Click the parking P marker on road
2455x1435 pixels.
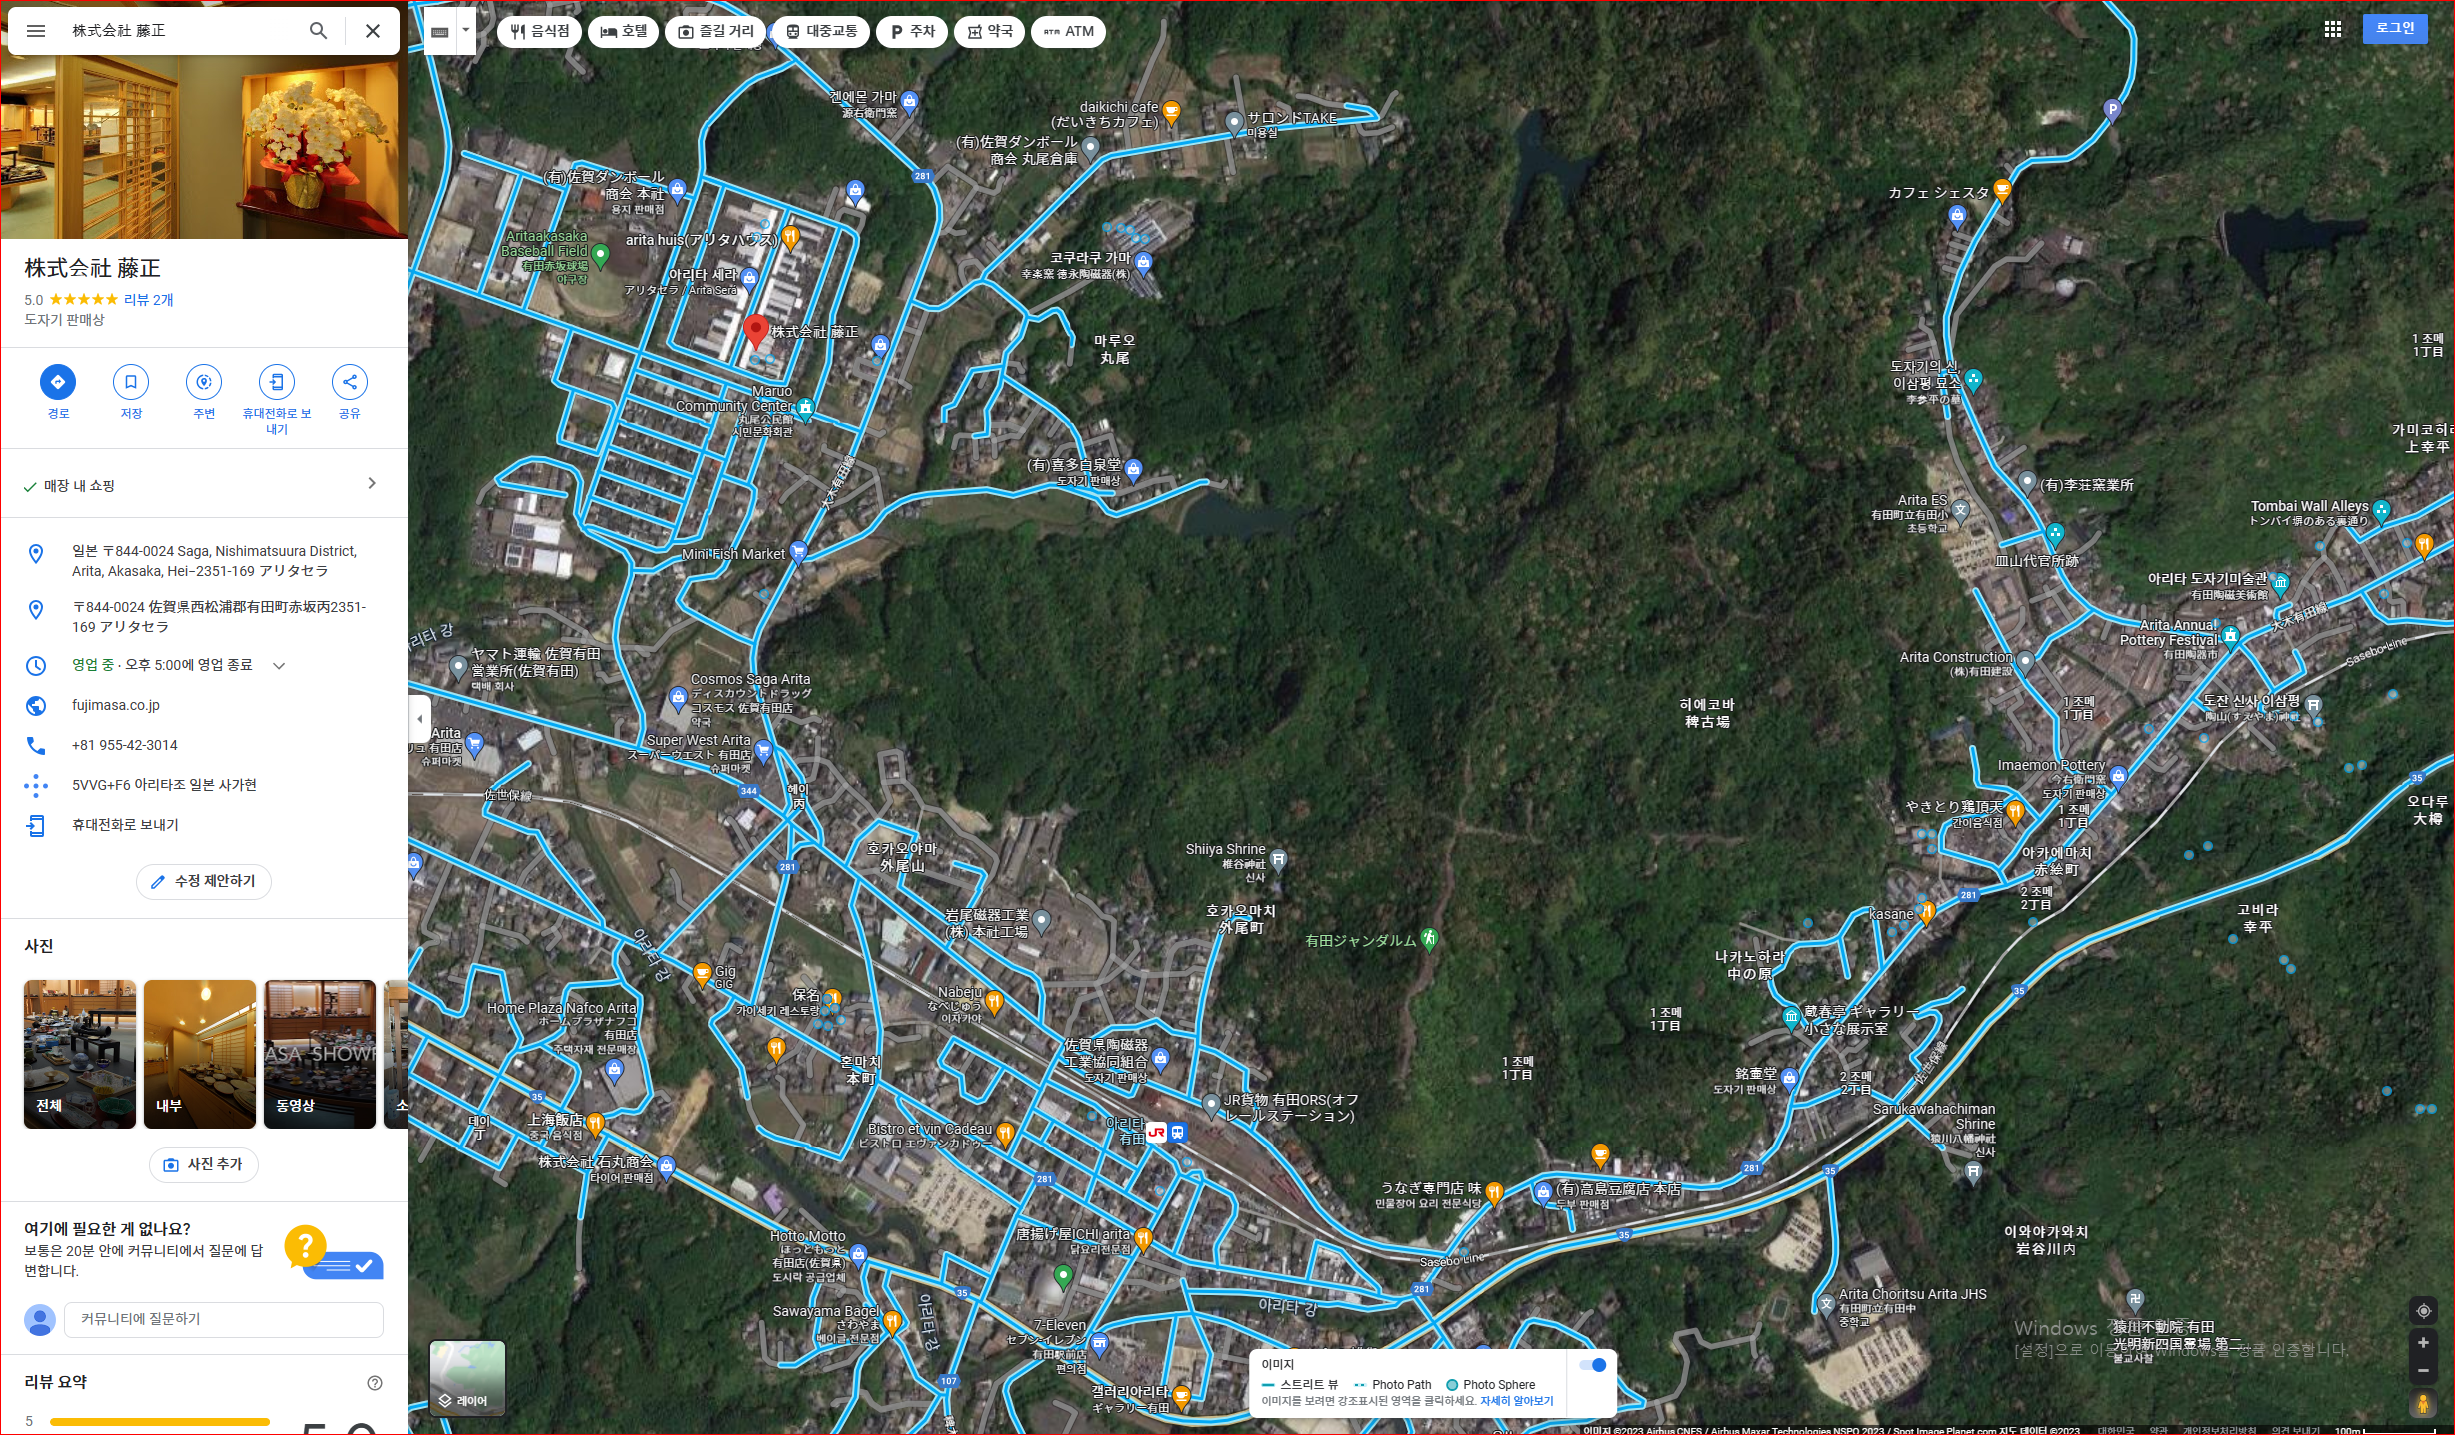coord(2112,110)
